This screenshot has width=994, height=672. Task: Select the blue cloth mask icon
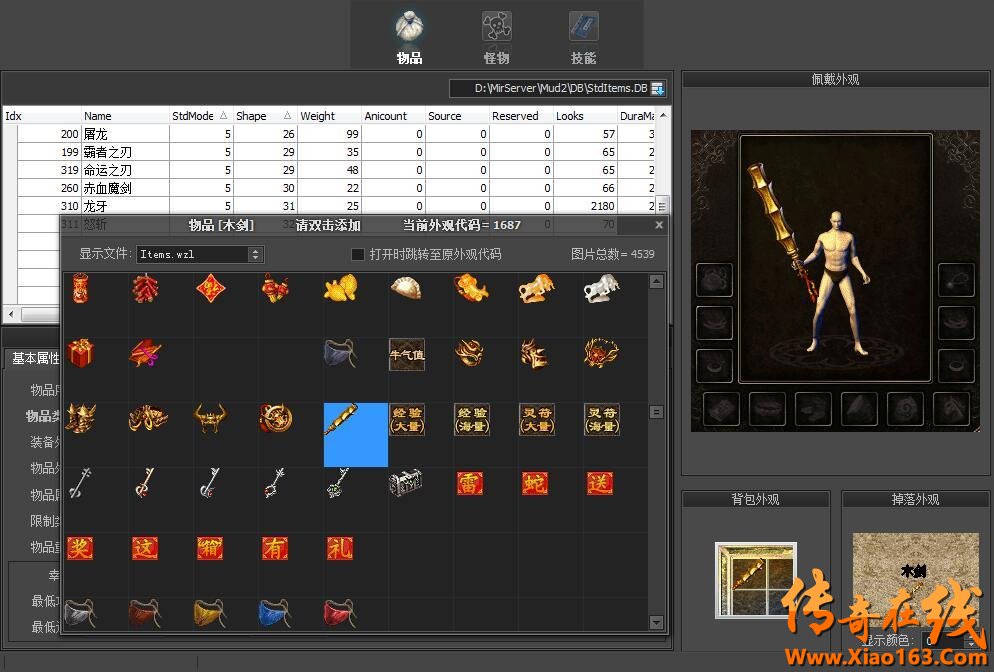[275, 613]
